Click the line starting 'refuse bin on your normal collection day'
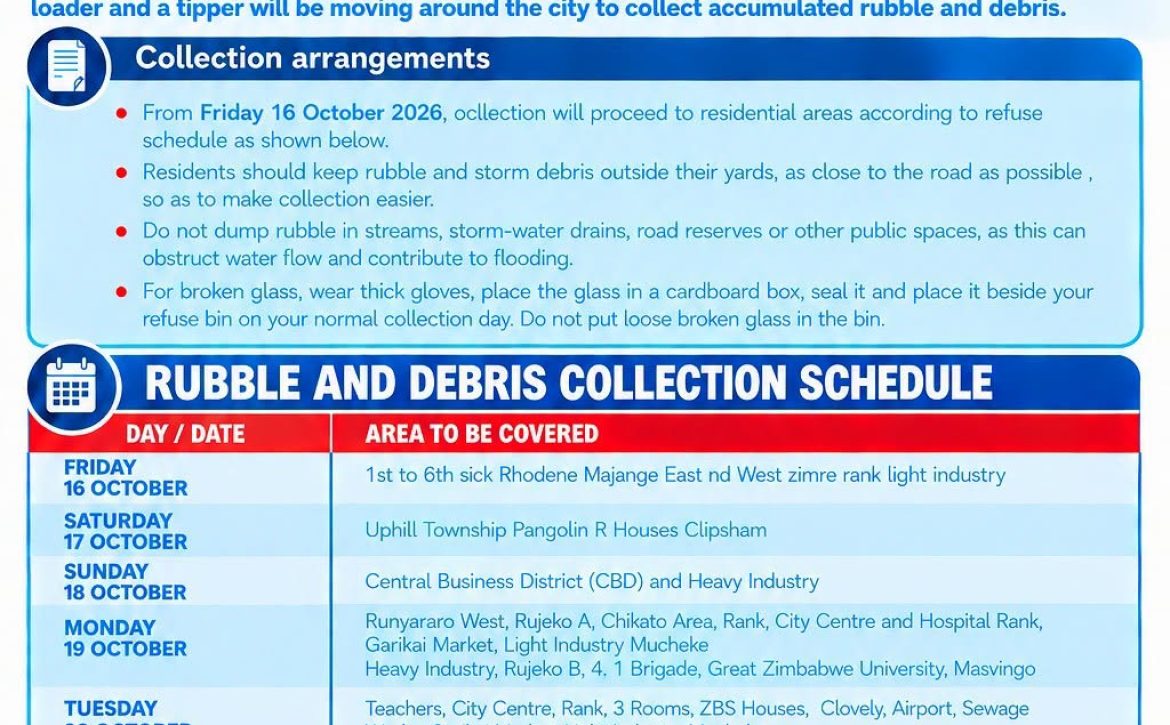Viewport: 1170px width, 725px height. pyautogui.click(x=513, y=319)
